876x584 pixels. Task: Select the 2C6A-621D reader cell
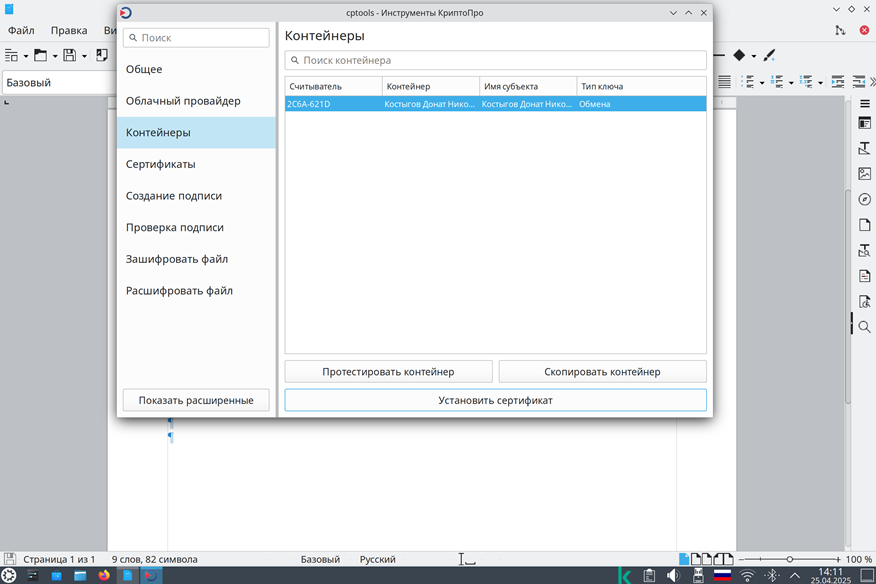click(334, 104)
